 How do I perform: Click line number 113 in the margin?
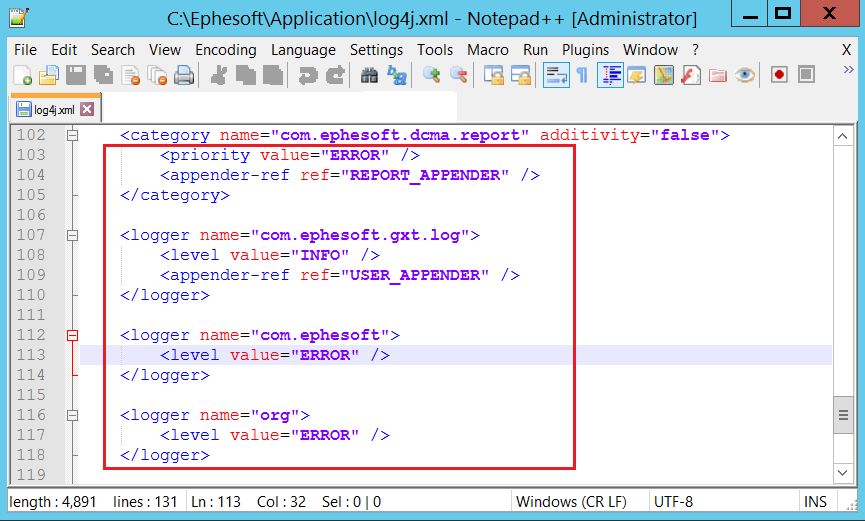point(31,355)
